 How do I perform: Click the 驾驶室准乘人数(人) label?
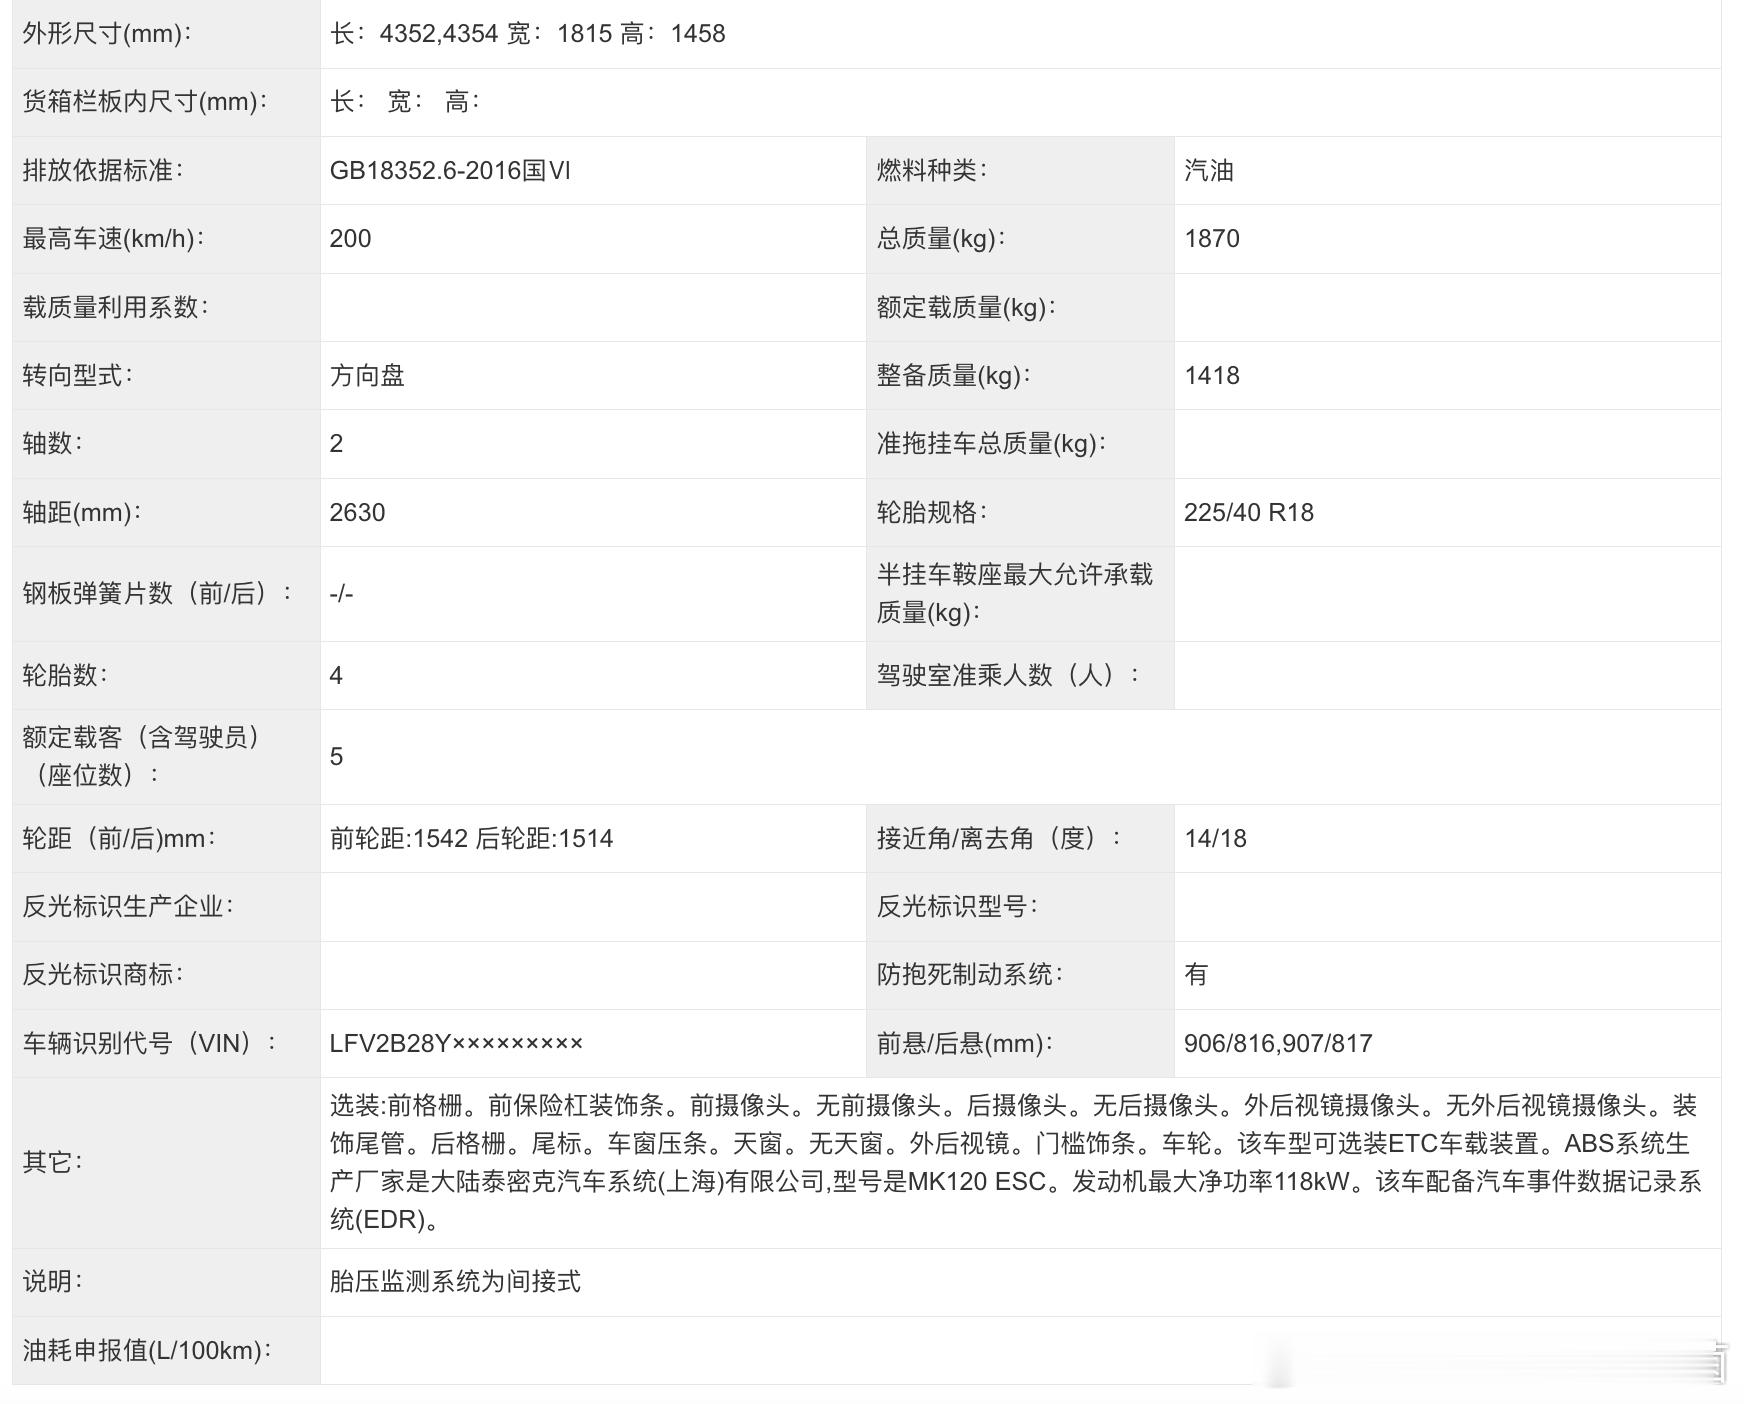tap(1008, 676)
